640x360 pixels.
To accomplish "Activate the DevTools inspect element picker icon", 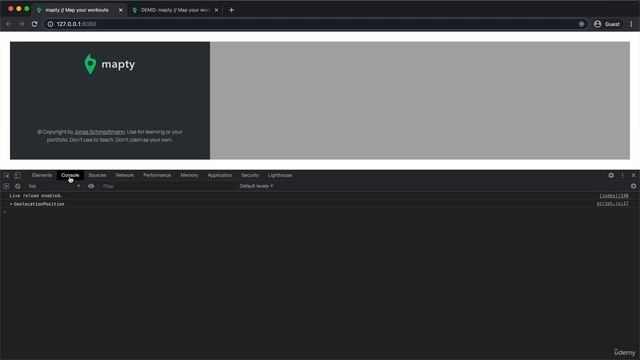I will [7, 175].
